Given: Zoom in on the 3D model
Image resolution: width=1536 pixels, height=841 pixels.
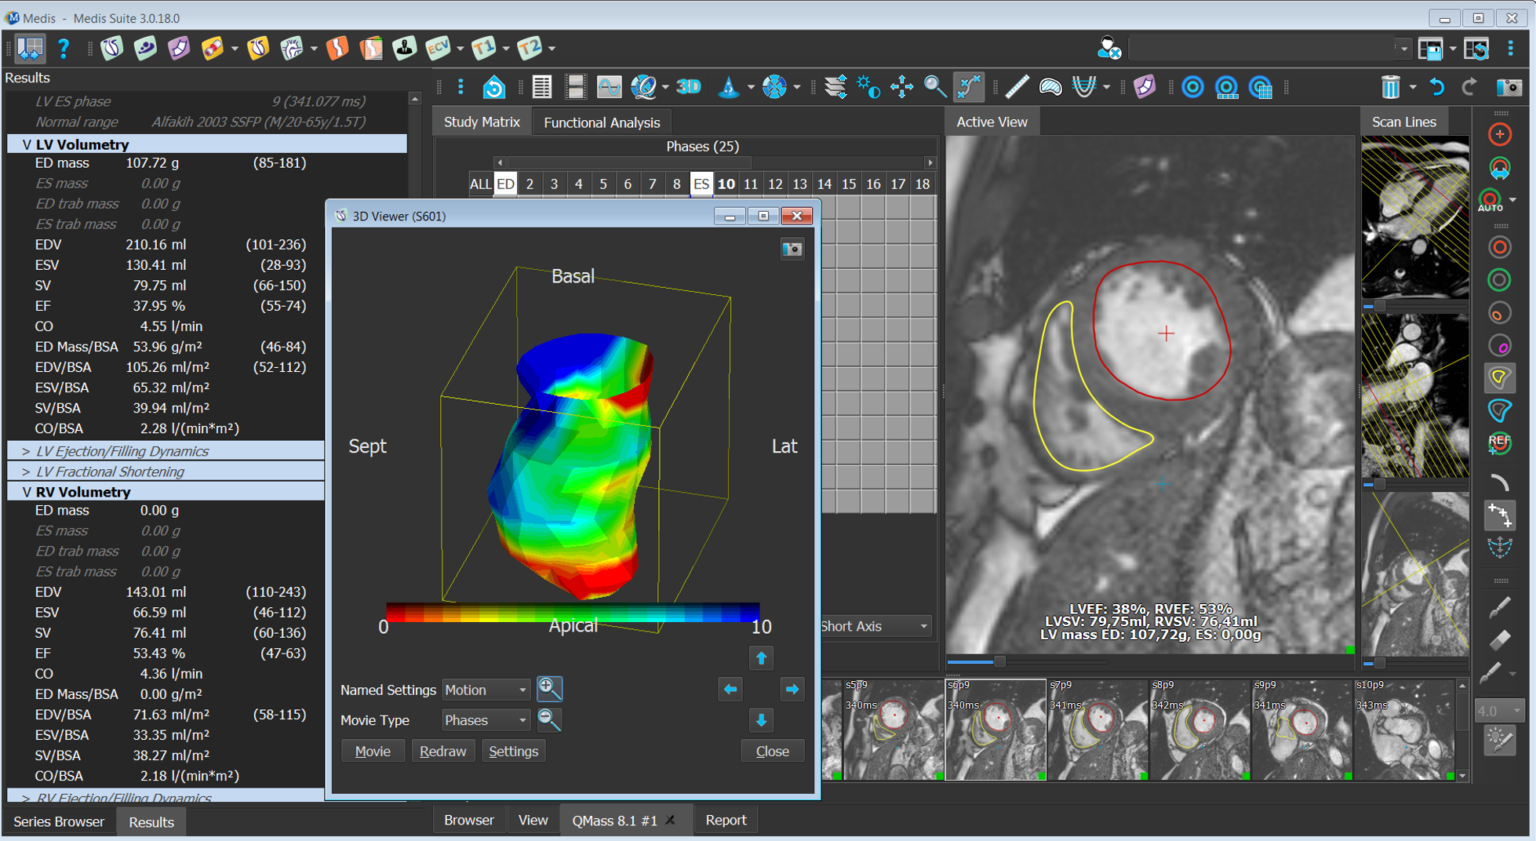Looking at the screenshot, I should coord(549,689).
